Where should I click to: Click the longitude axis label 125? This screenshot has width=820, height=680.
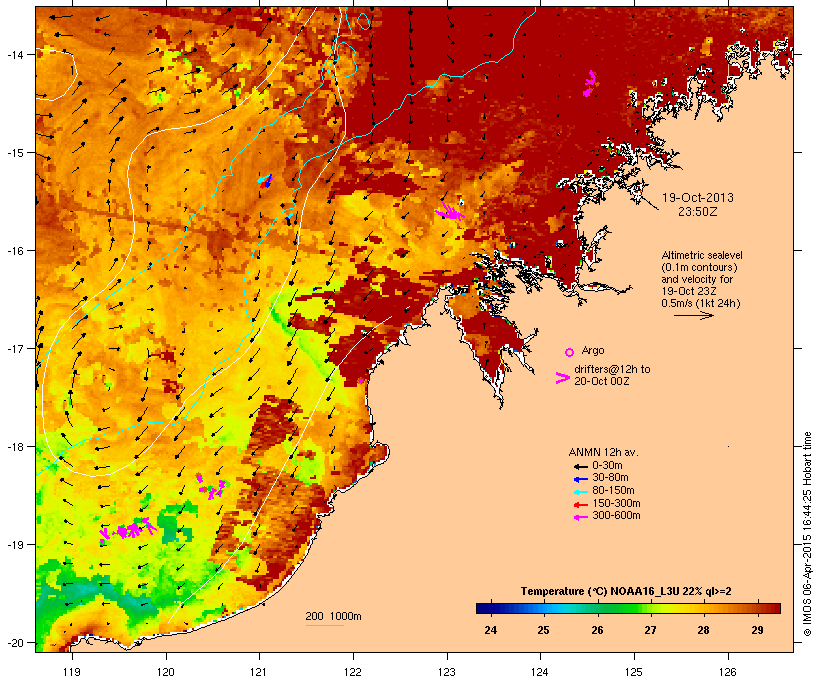tap(634, 672)
